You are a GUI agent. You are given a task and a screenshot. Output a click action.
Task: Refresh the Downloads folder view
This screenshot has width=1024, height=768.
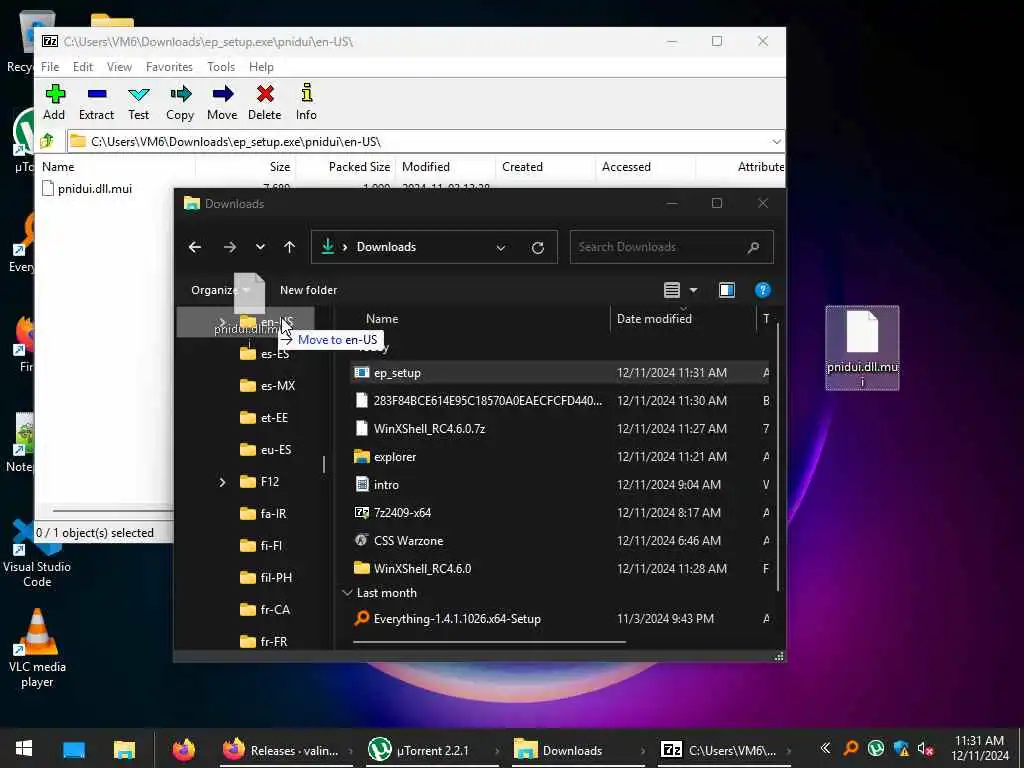coord(537,248)
